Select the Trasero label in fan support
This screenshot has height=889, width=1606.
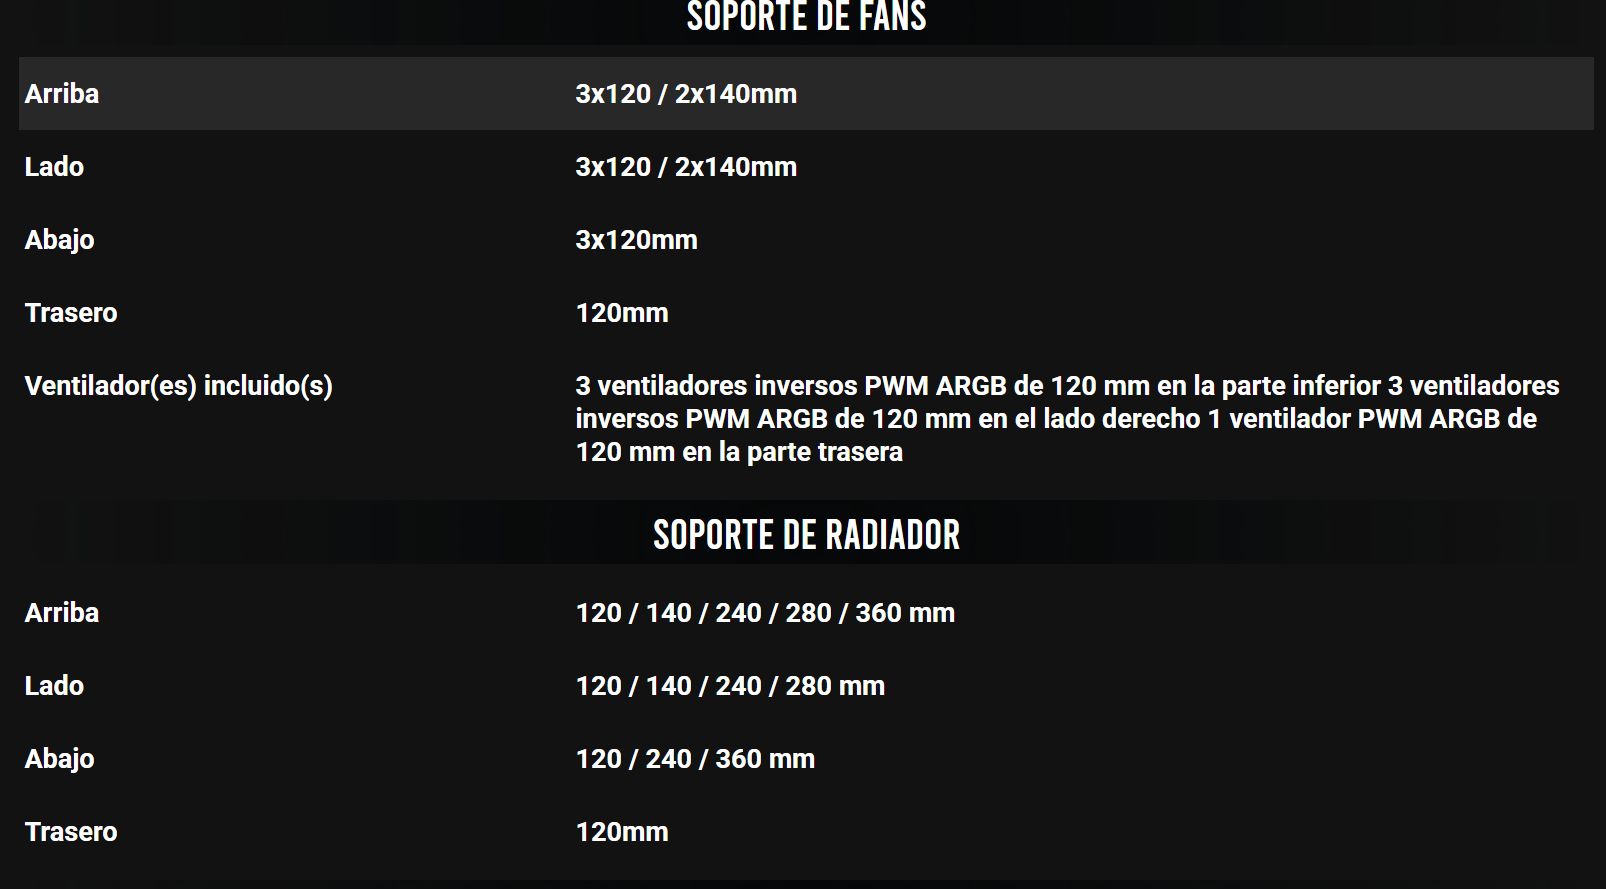coord(71,313)
